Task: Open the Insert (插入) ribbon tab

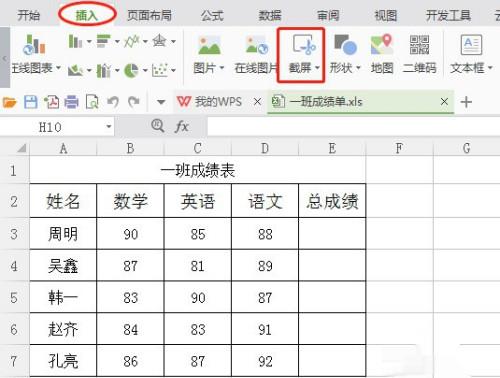Action: 86,15
